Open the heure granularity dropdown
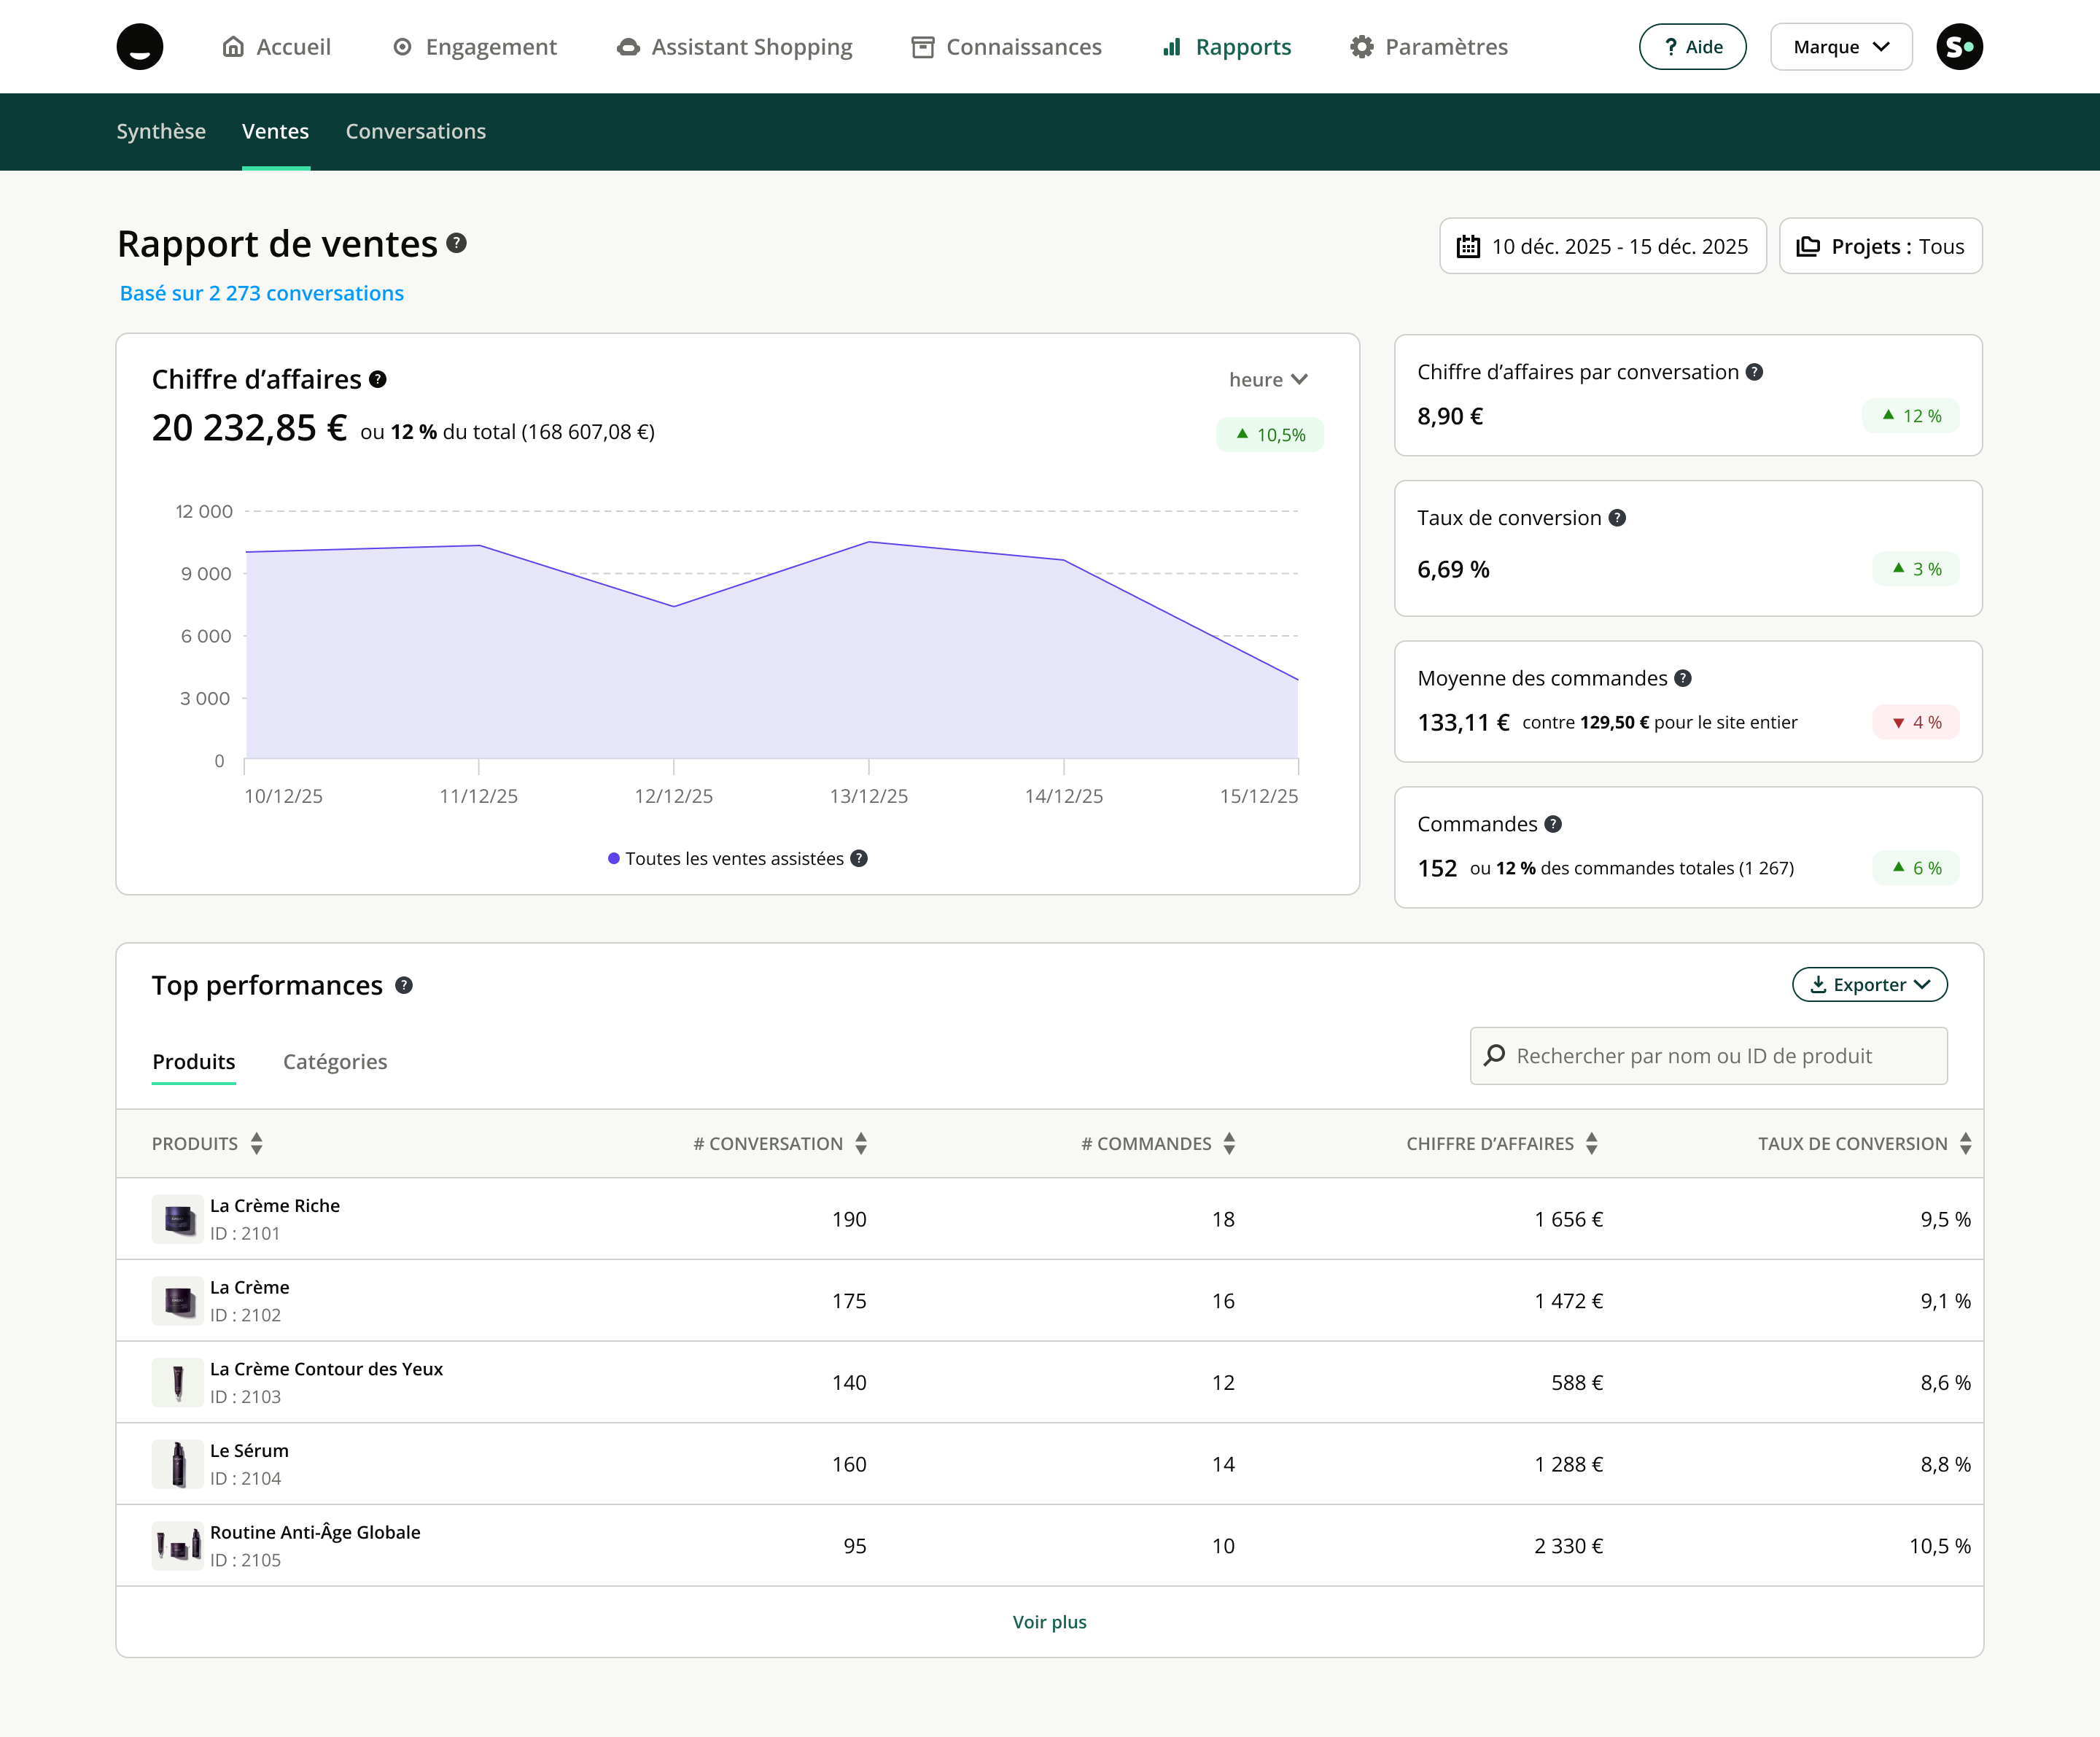The width and height of the screenshot is (2100, 1737). (1268, 380)
